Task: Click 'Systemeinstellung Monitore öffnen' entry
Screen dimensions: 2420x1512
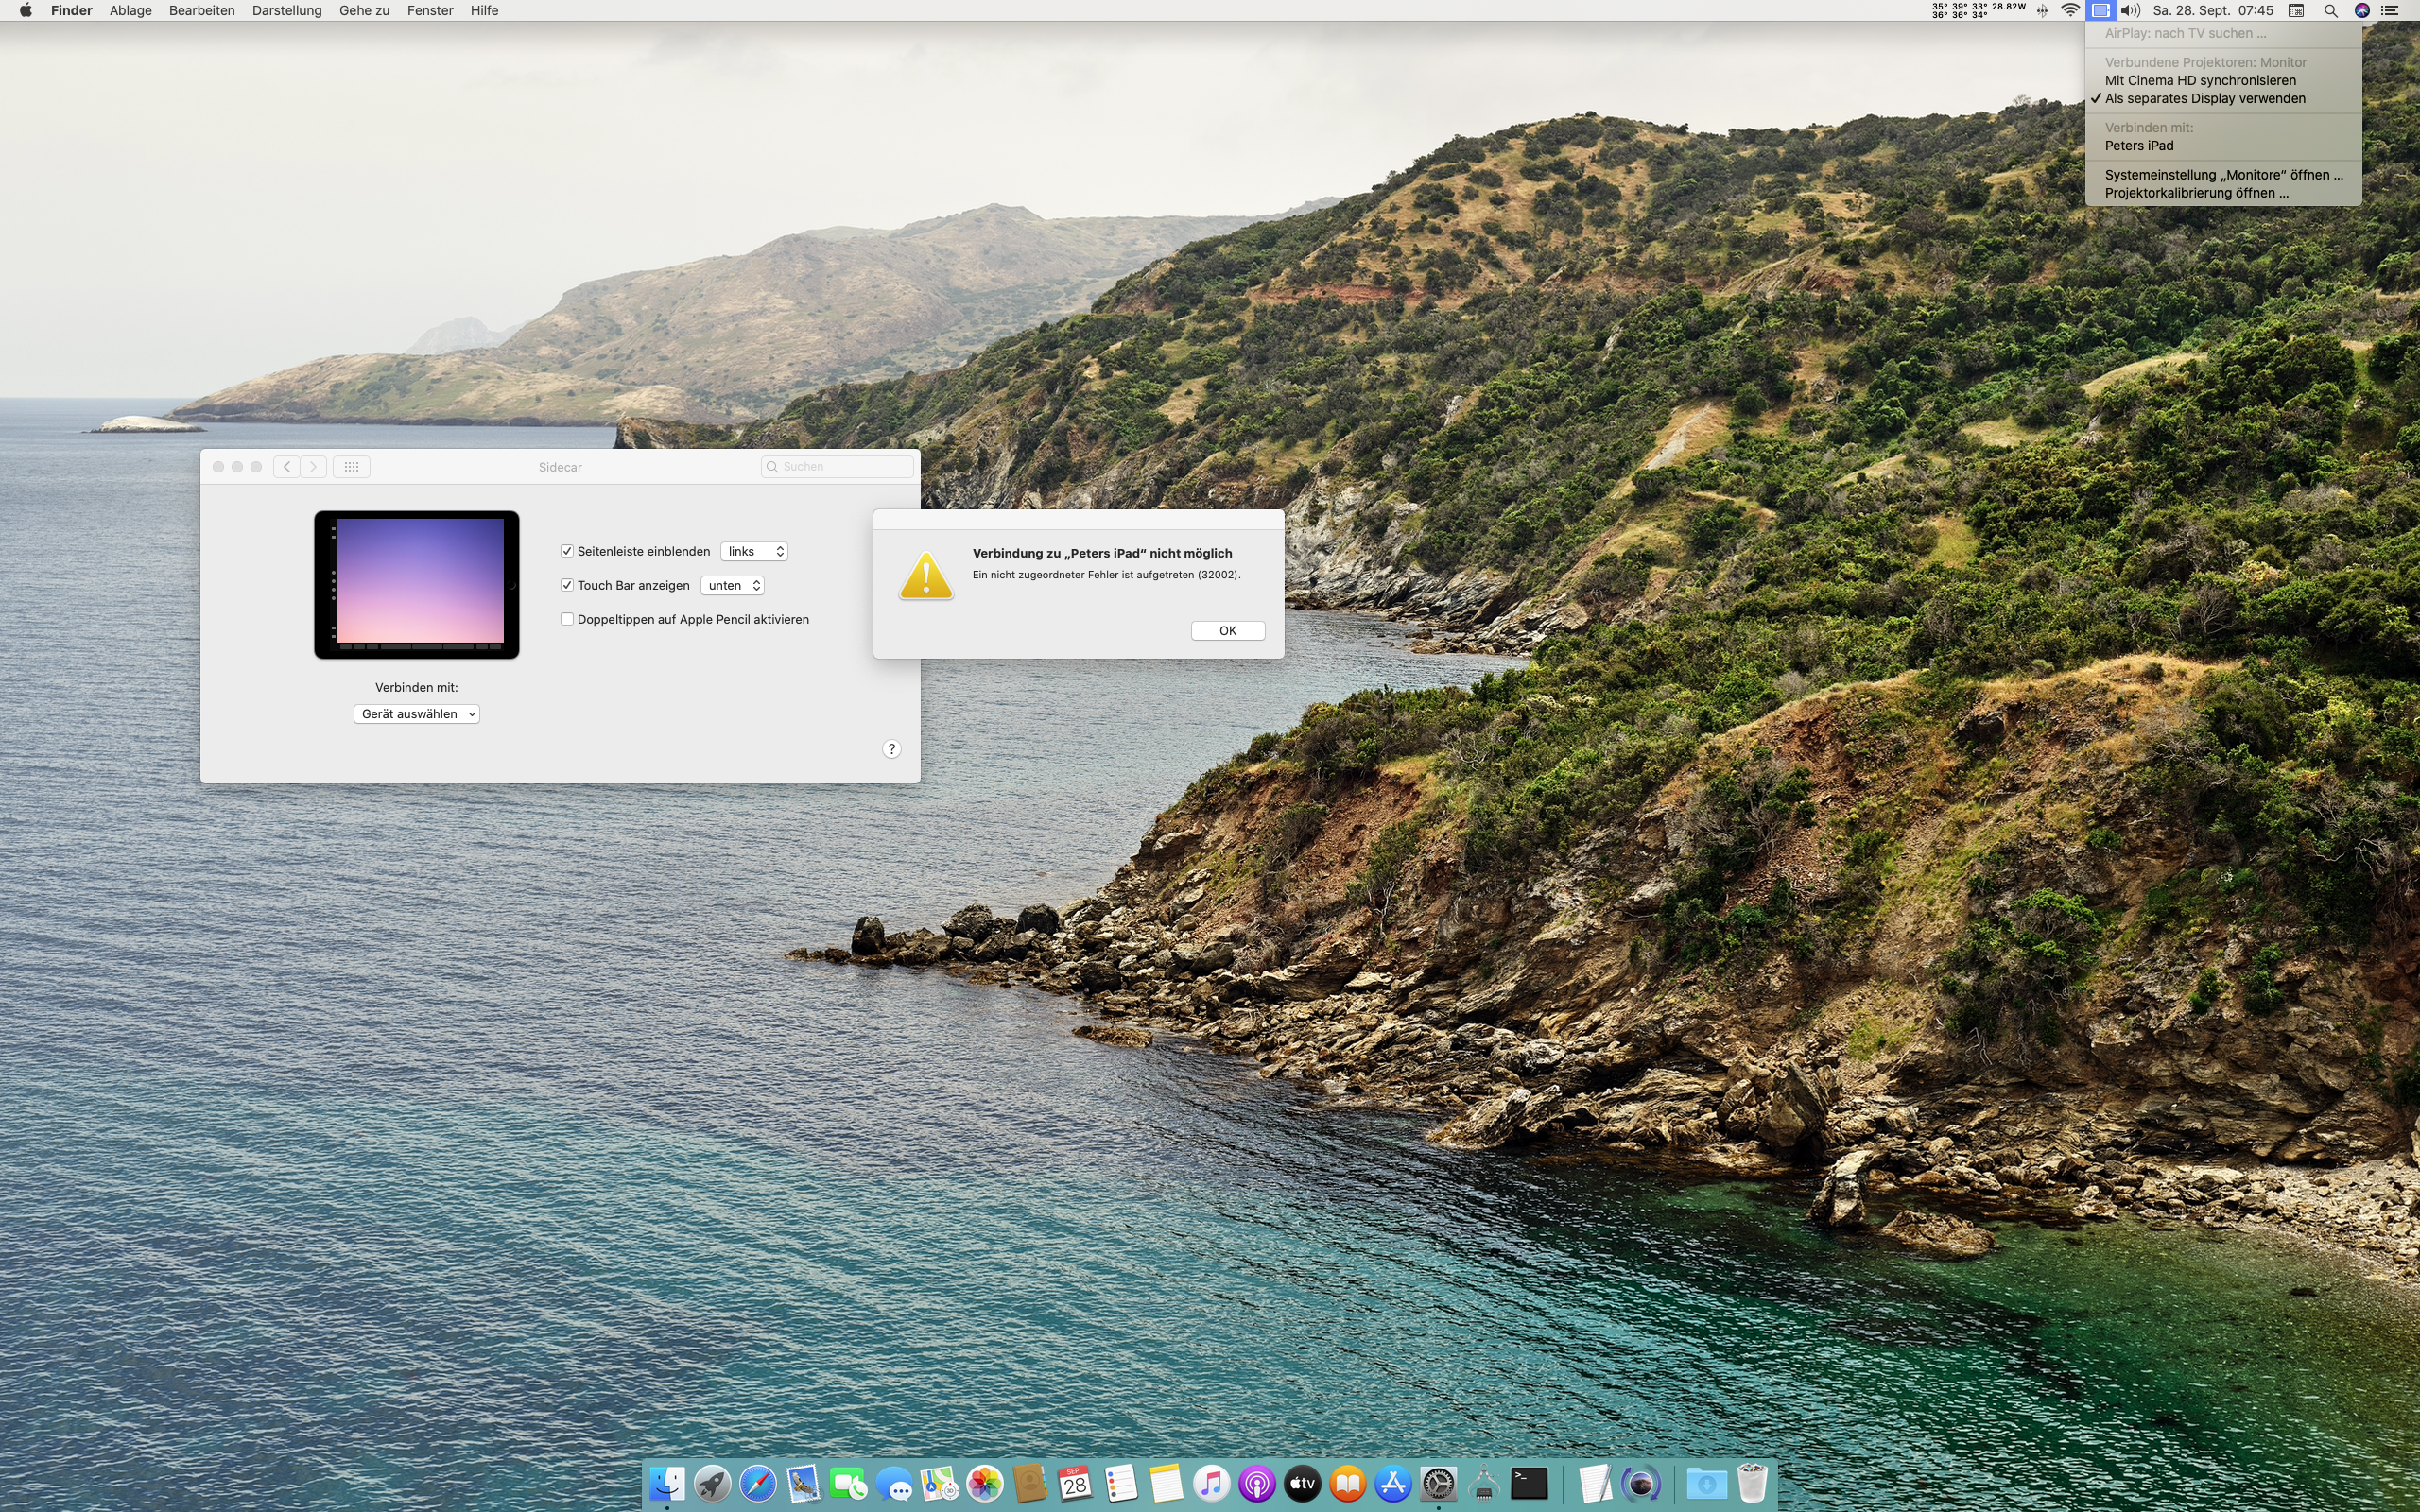Action: [x=2223, y=175]
